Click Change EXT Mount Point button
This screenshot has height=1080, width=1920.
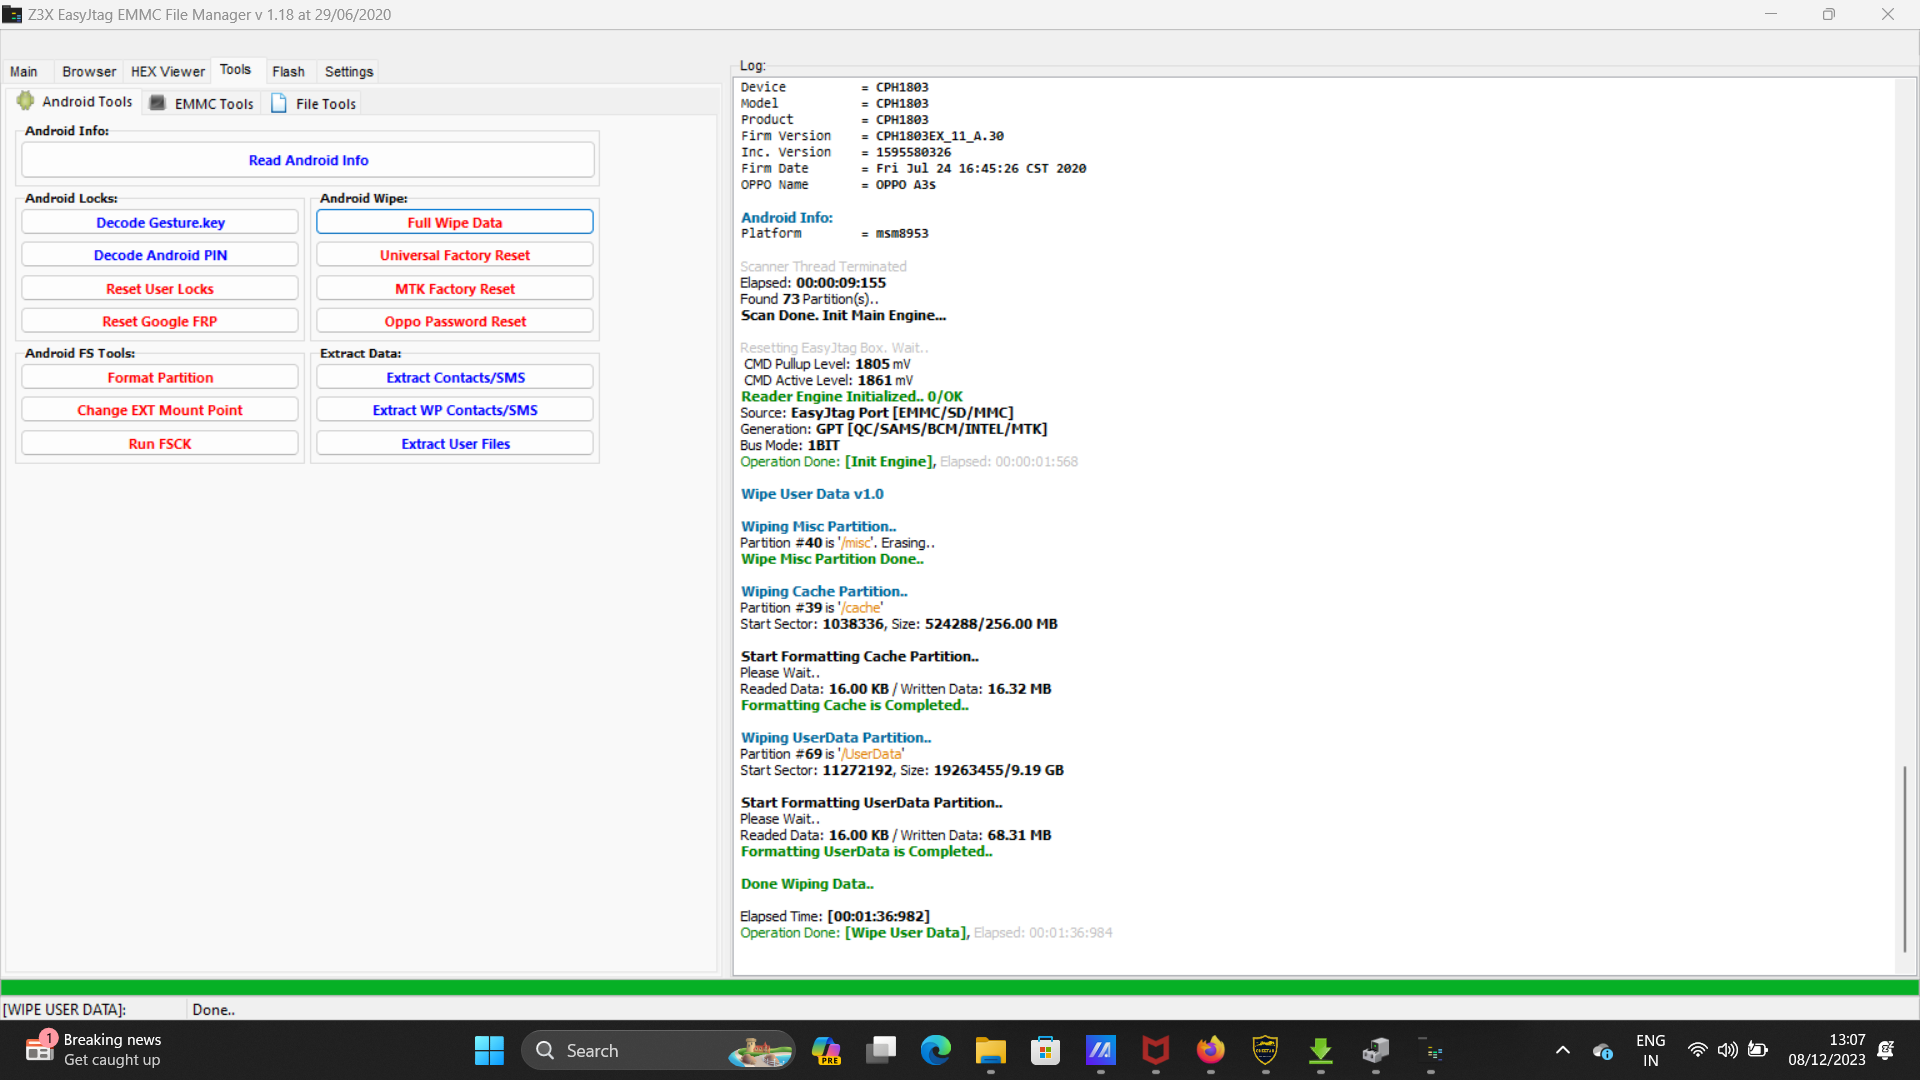pos(160,410)
